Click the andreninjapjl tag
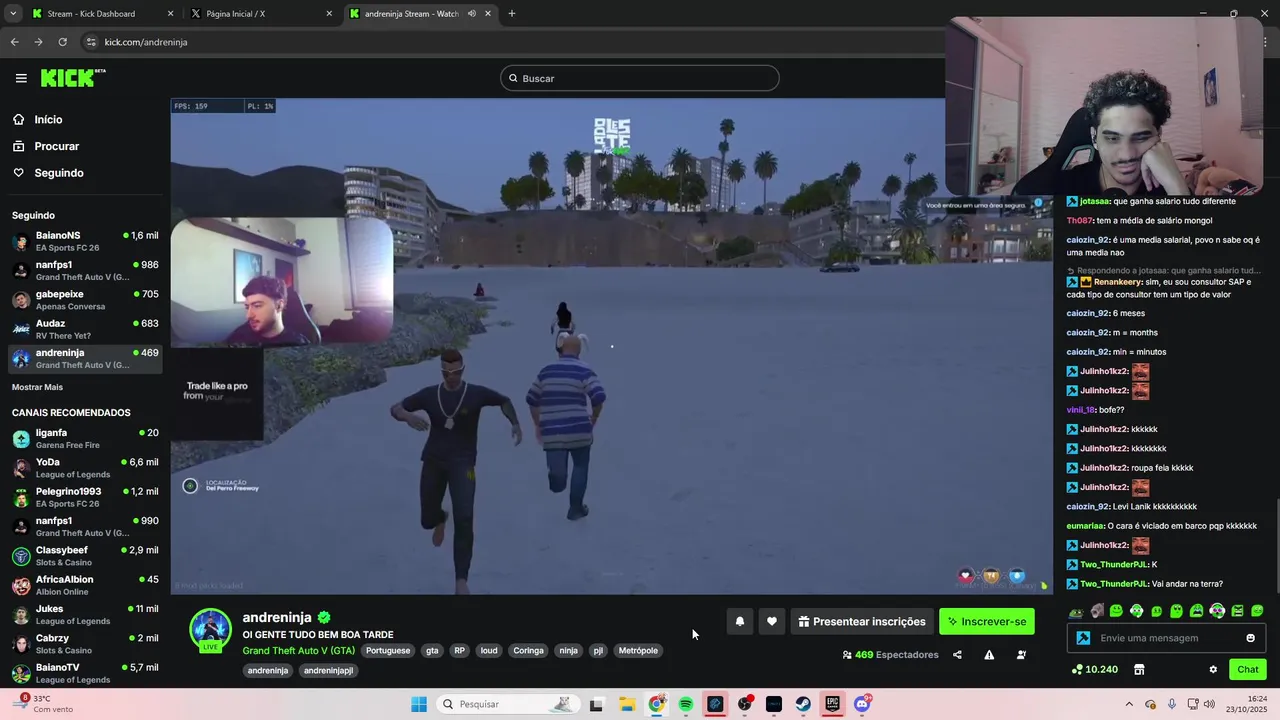1280x720 pixels. (x=328, y=671)
